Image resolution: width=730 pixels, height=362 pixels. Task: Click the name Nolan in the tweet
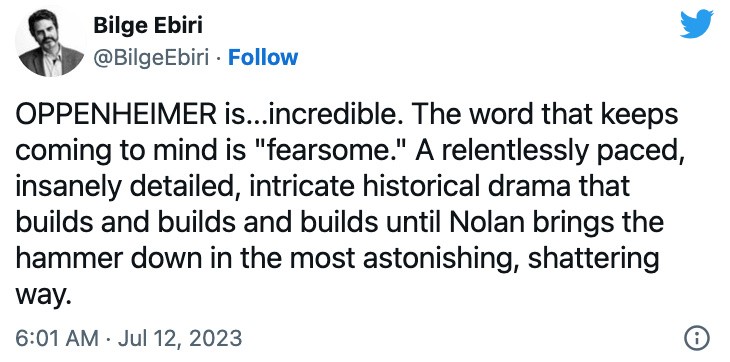475,222
